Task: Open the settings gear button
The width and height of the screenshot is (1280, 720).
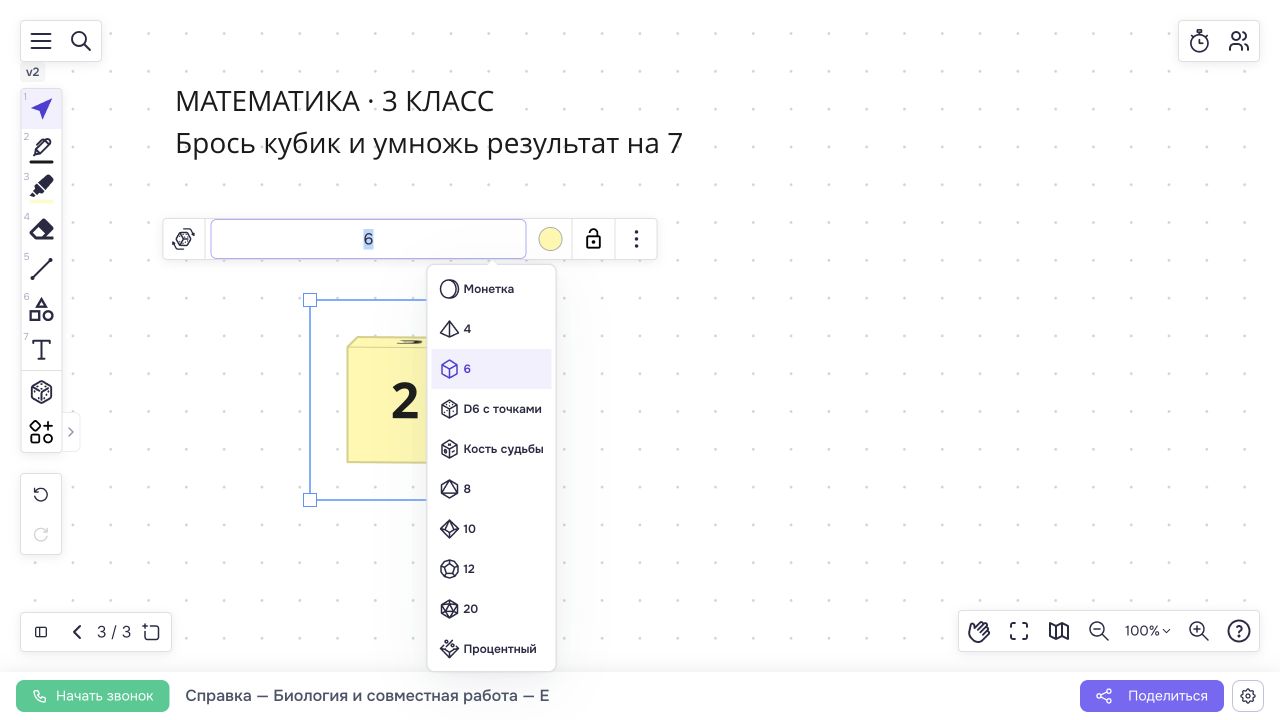Action: (1248, 696)
